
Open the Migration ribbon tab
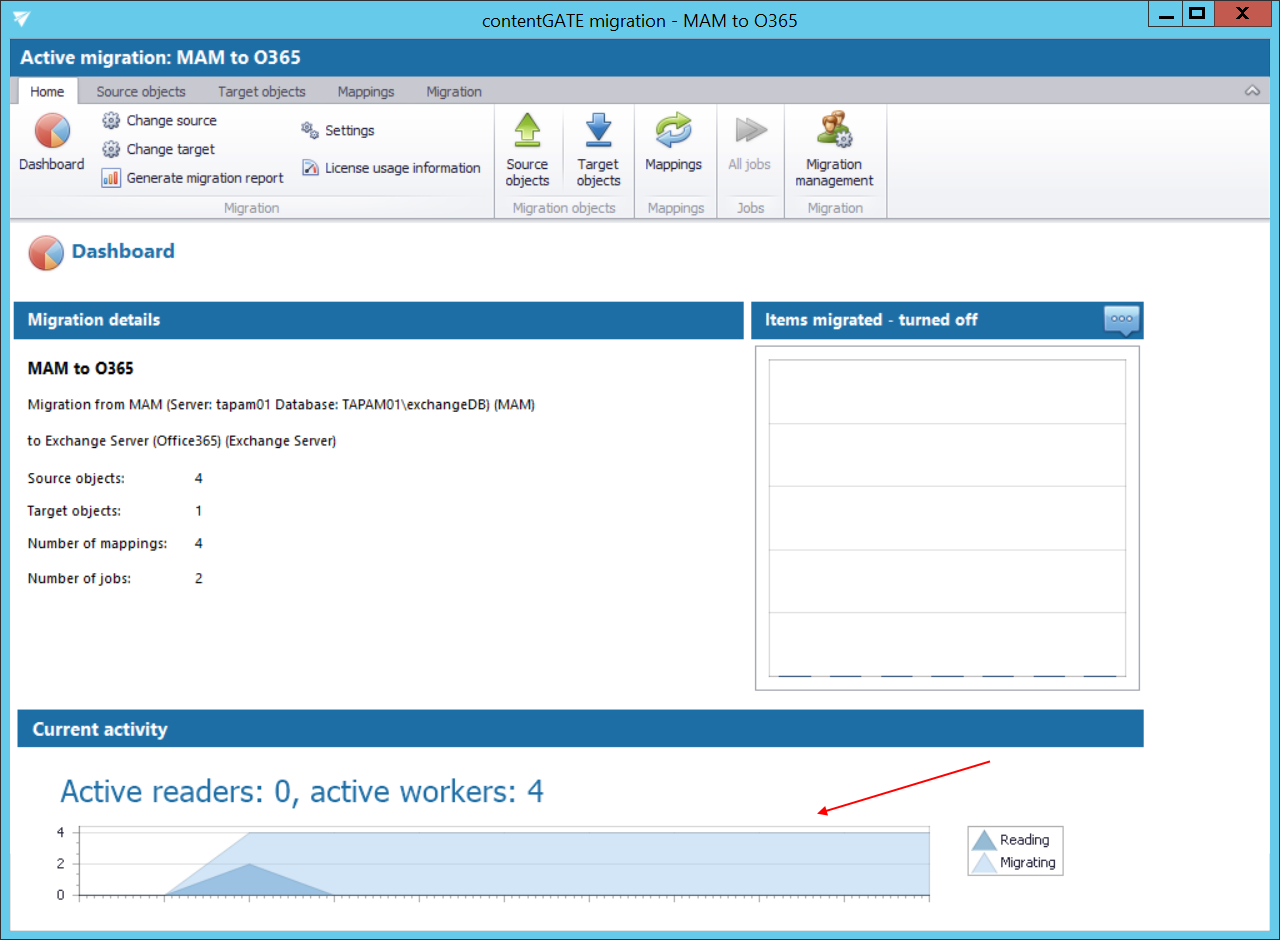(x=454, y=91)
